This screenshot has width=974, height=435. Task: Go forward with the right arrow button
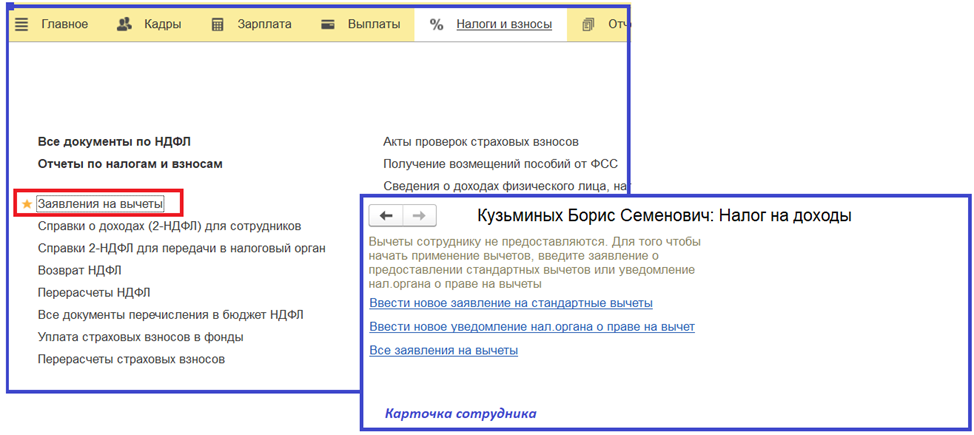tap(419, 216)
